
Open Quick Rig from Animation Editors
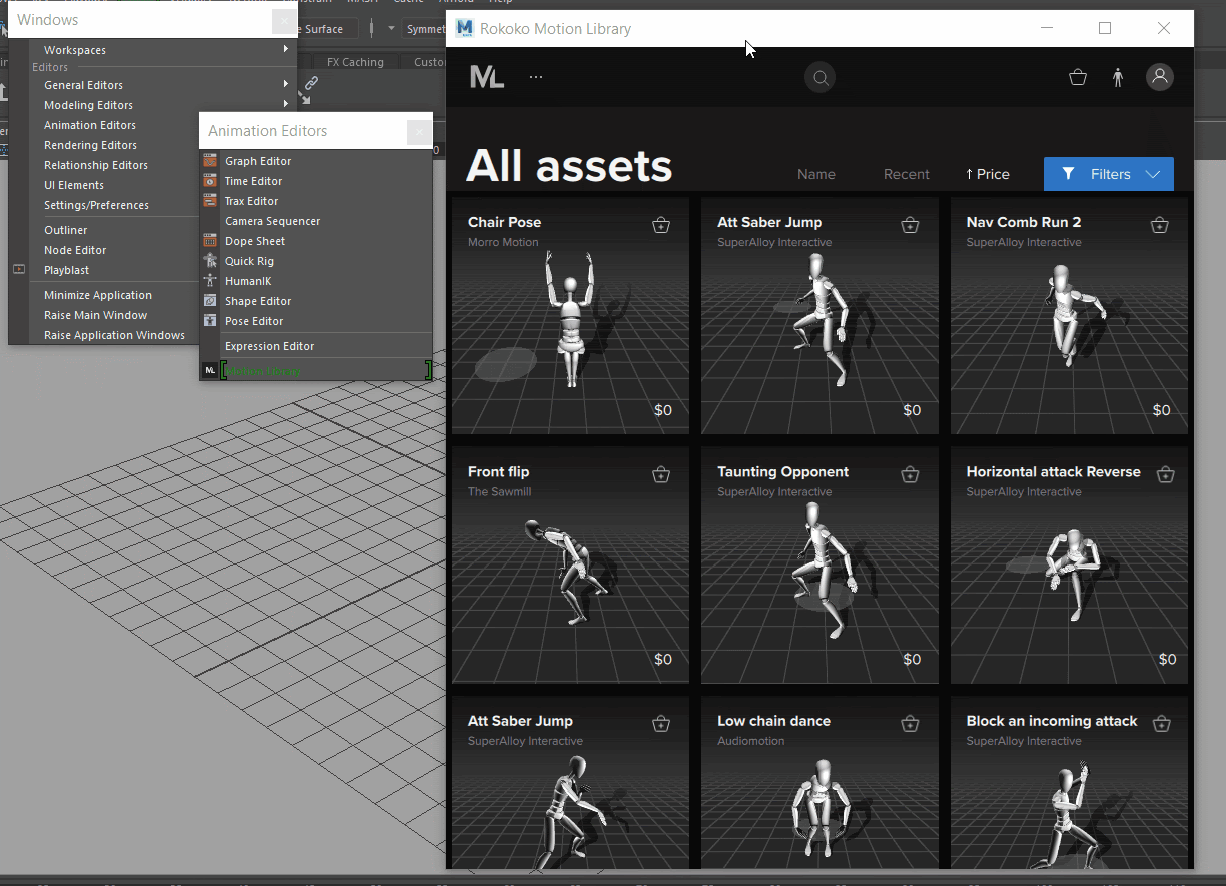249,261
